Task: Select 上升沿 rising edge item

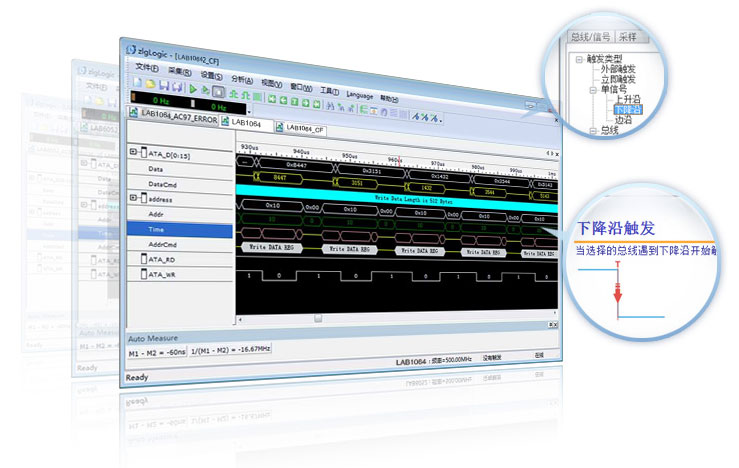Action: 628,99
